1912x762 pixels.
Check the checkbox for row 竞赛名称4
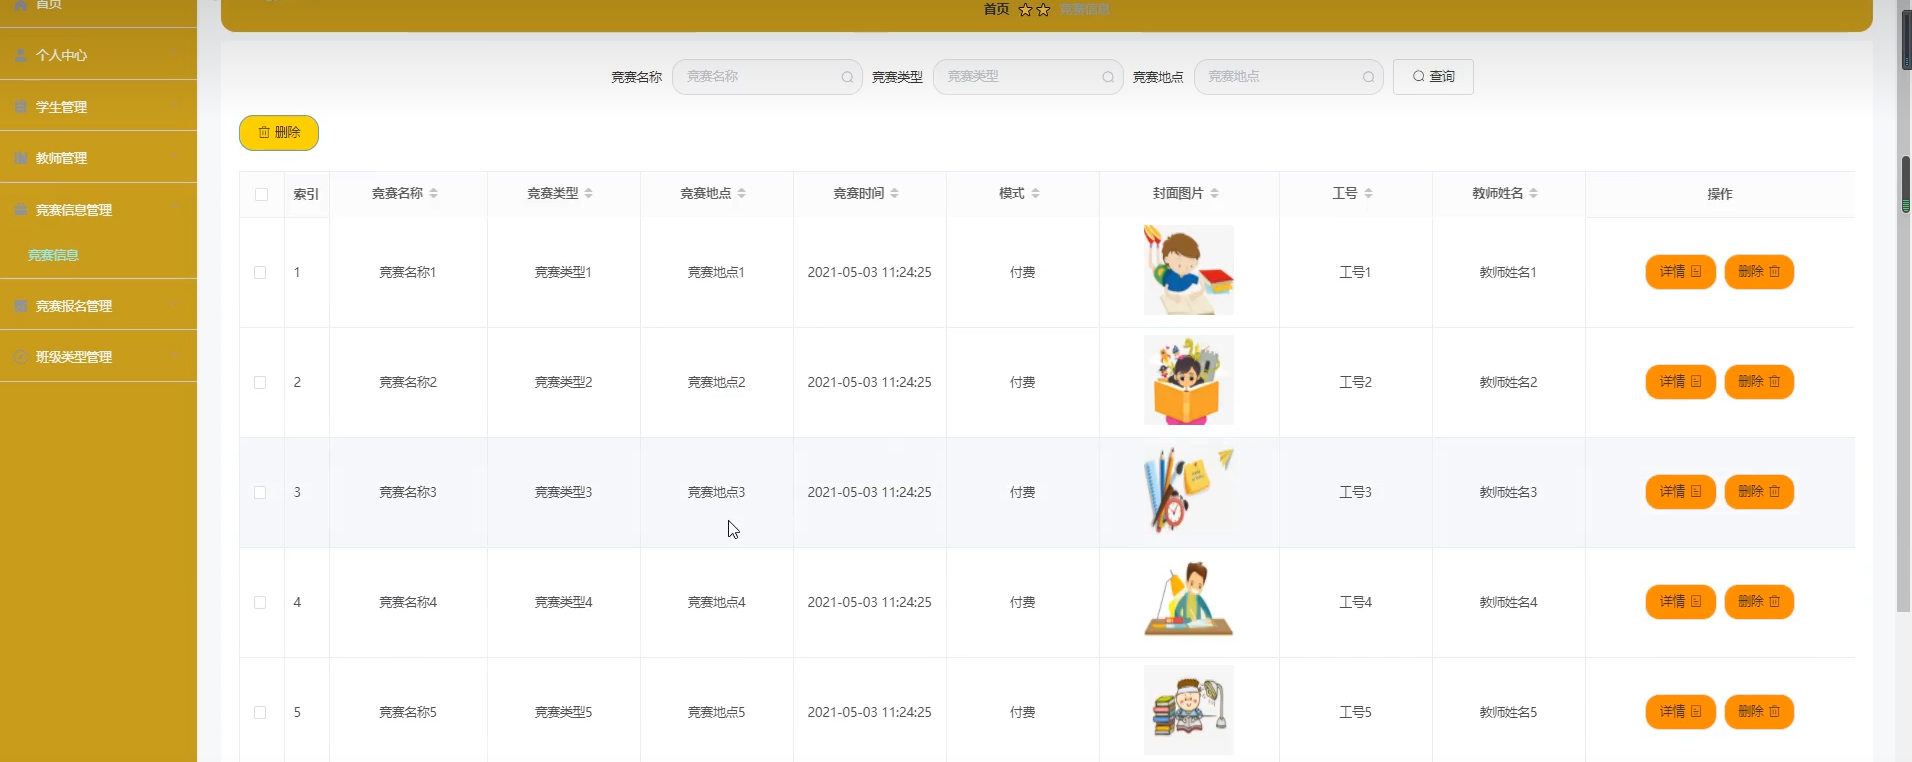pos(260,602)
